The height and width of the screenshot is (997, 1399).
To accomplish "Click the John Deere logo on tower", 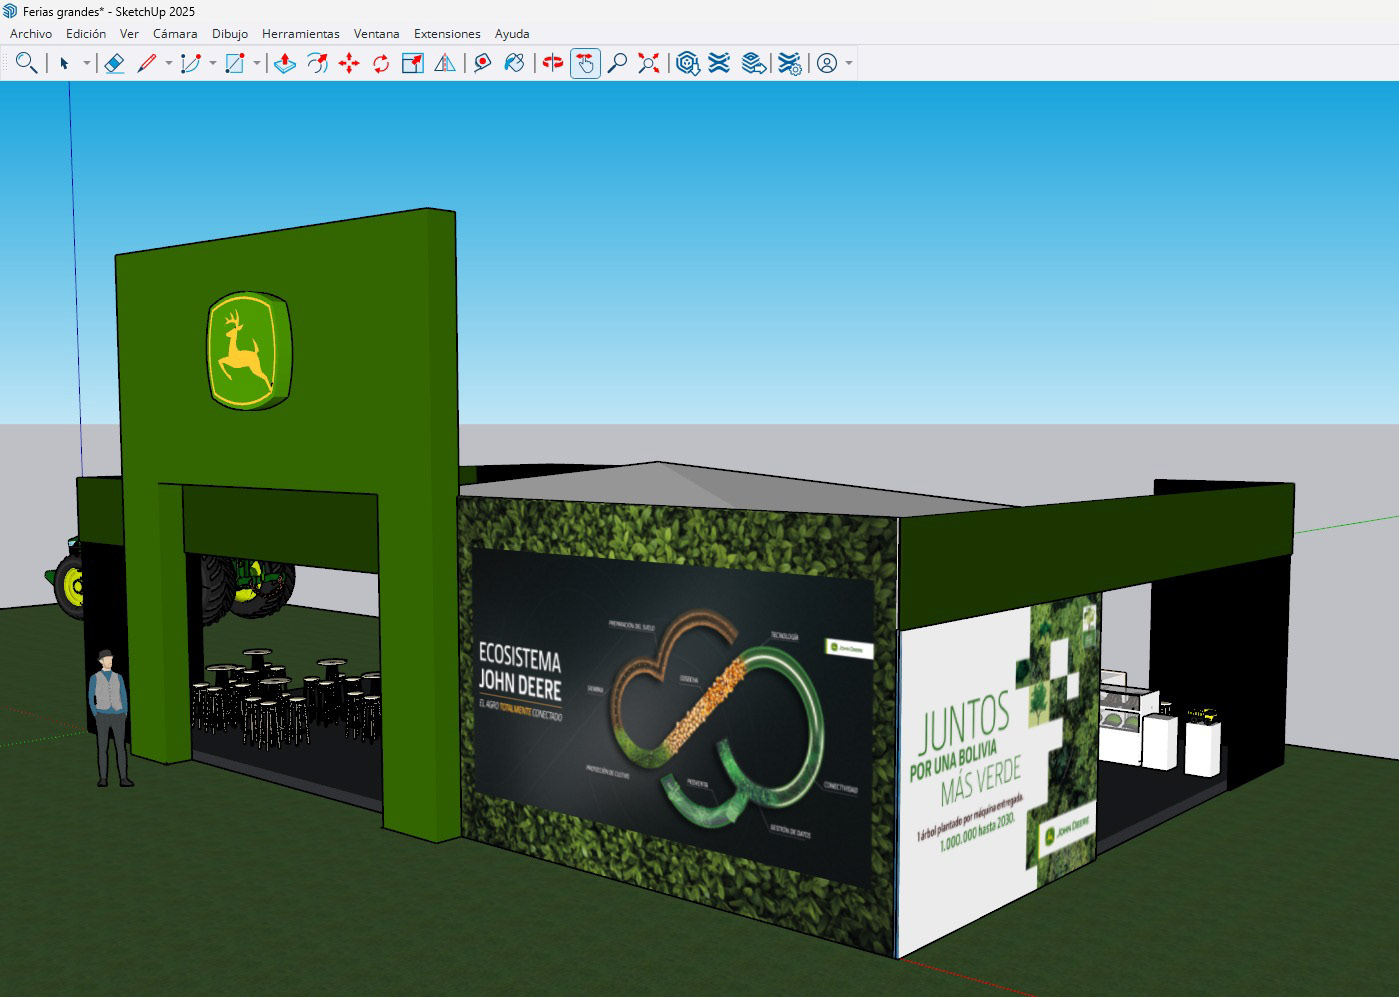I will click(247, 349).
